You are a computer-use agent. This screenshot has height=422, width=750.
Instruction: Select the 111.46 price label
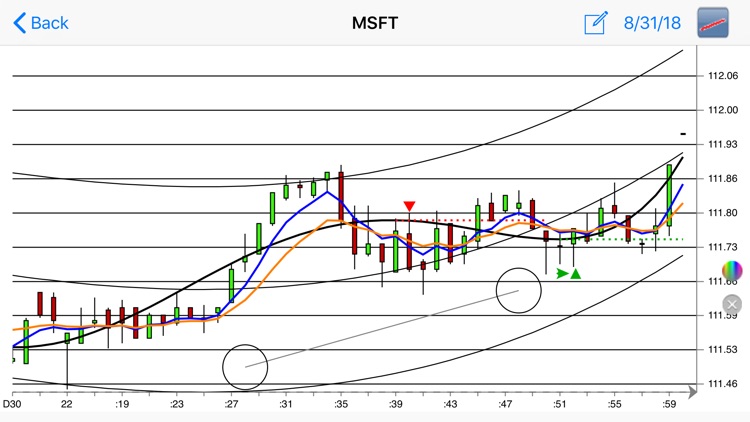coord(723,384)
